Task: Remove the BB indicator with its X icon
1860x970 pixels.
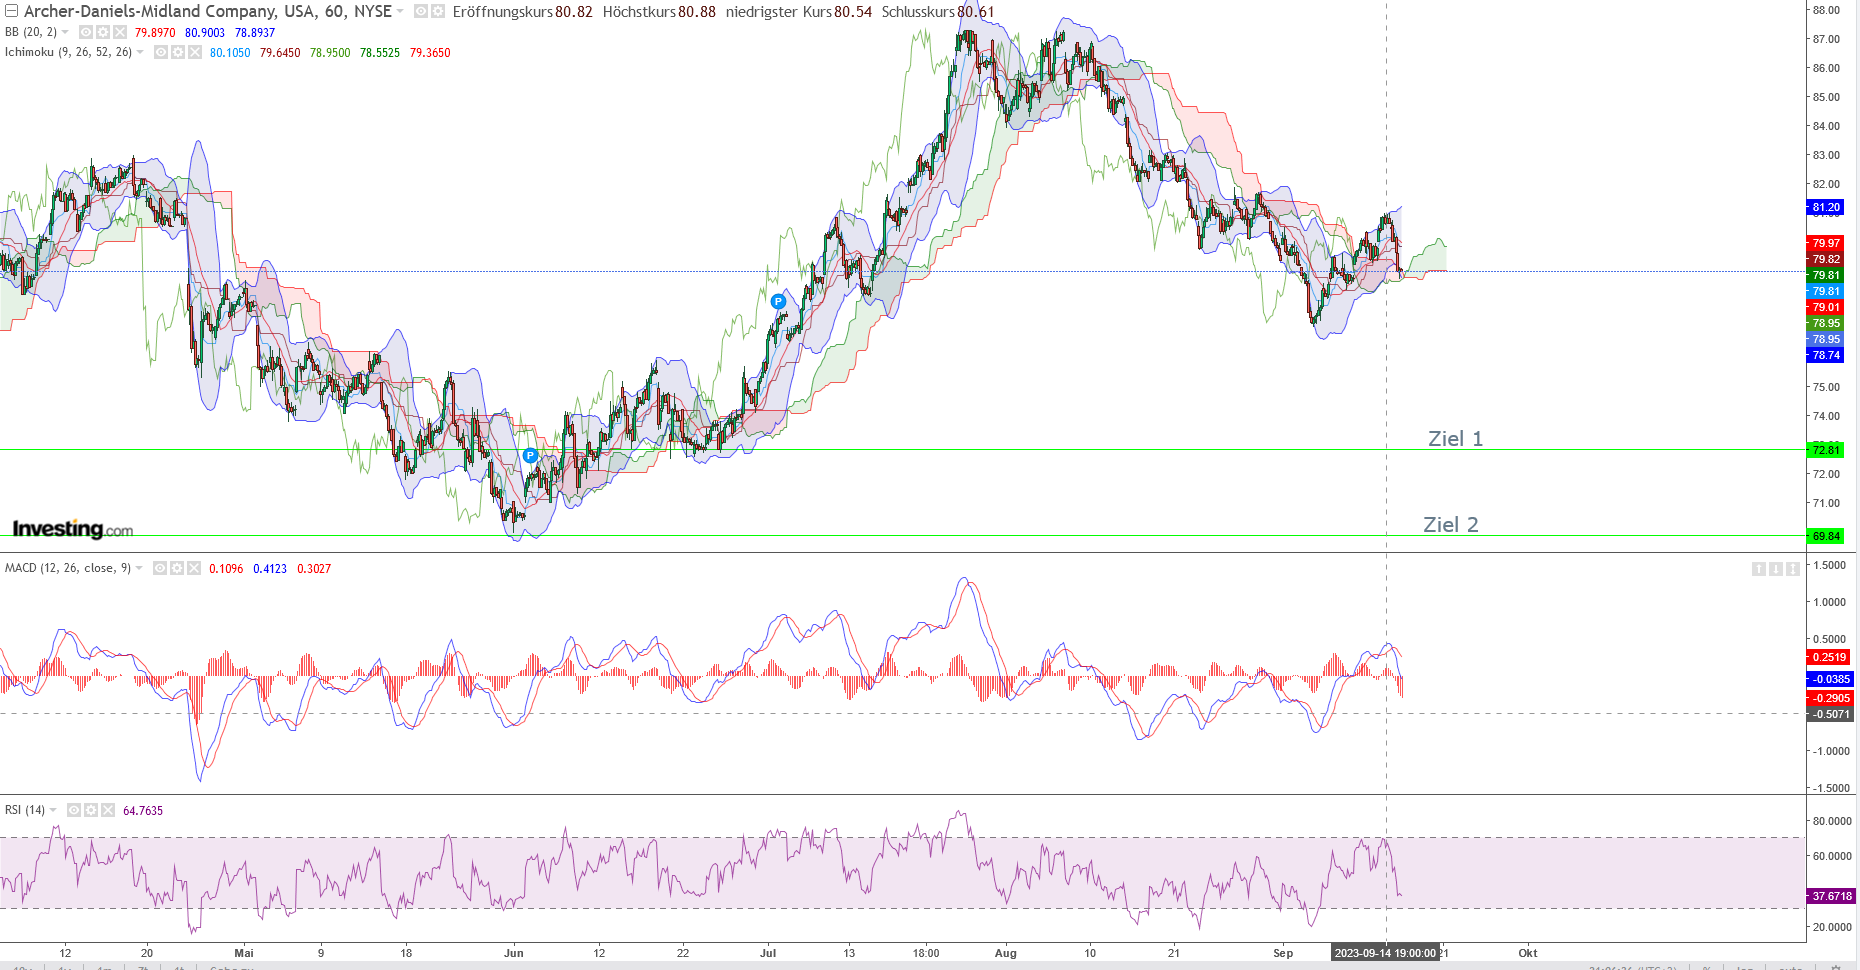Action: pyautogui.click(x=122, y=32)
